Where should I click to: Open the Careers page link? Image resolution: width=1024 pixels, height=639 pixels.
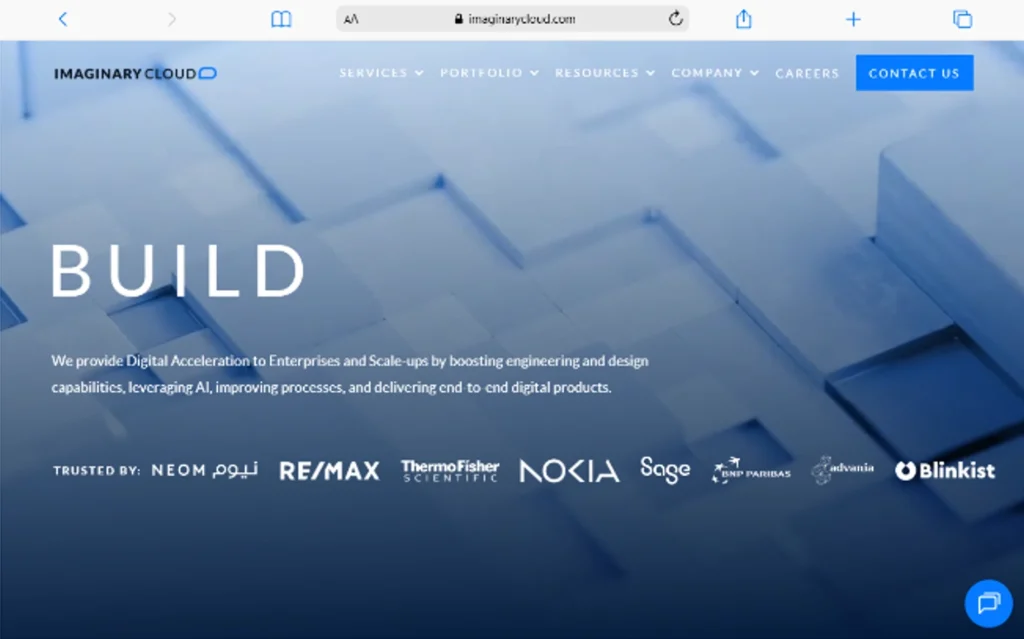[807, 73]
